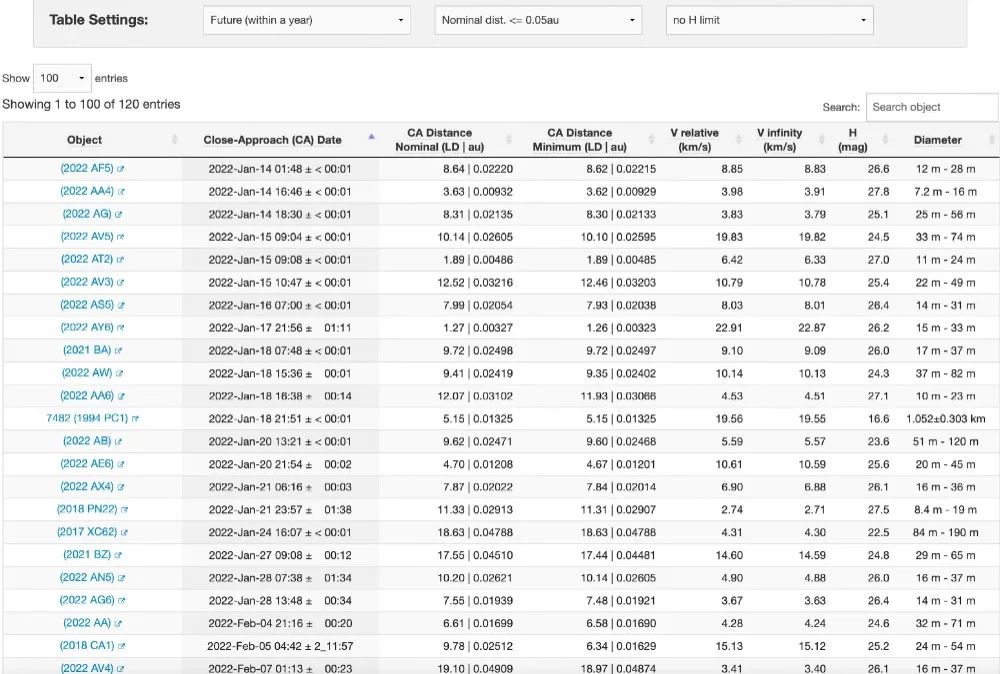Viewport: 1000px width, 674px height.
Task: Click sort arrows icon in Object column header
Action: (x=175, y=140)
